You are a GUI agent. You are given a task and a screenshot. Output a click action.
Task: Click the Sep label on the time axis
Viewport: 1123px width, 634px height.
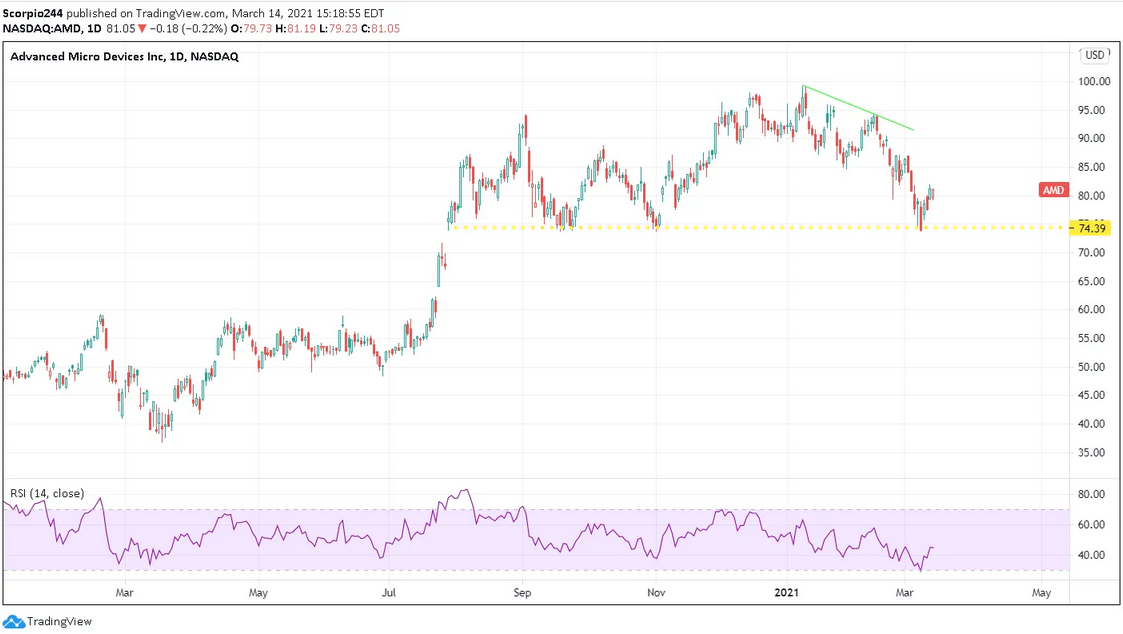[x=522, y=592]
